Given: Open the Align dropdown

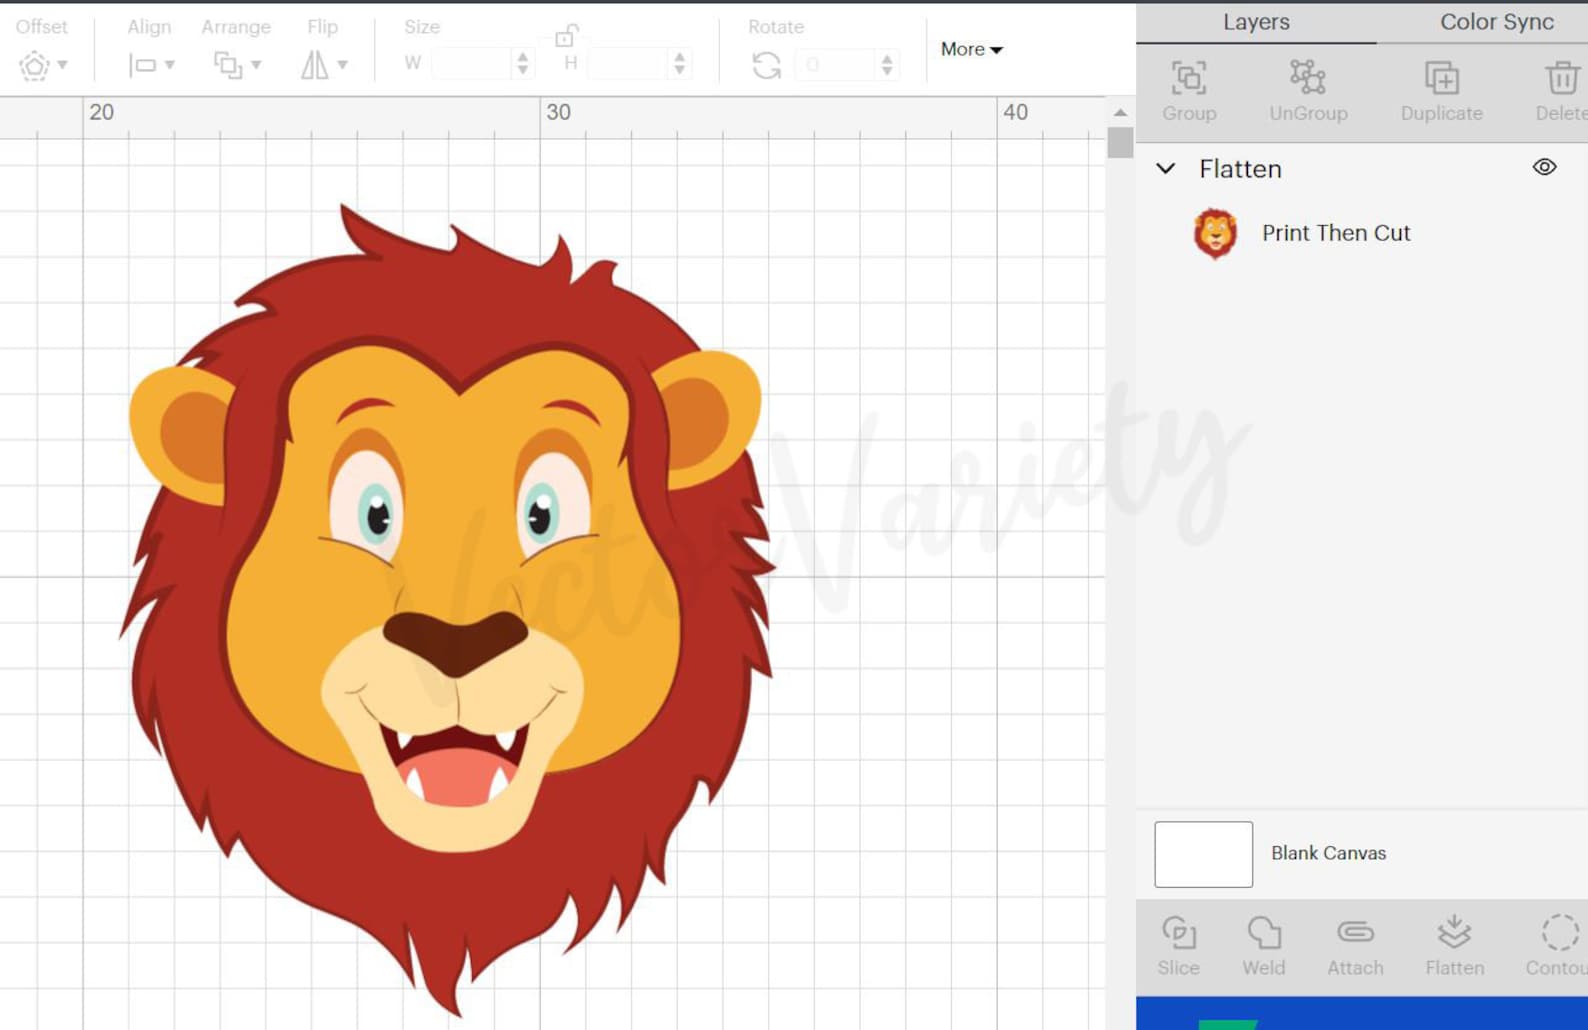Looking at the screenshot, I should [x=151, y=65].
